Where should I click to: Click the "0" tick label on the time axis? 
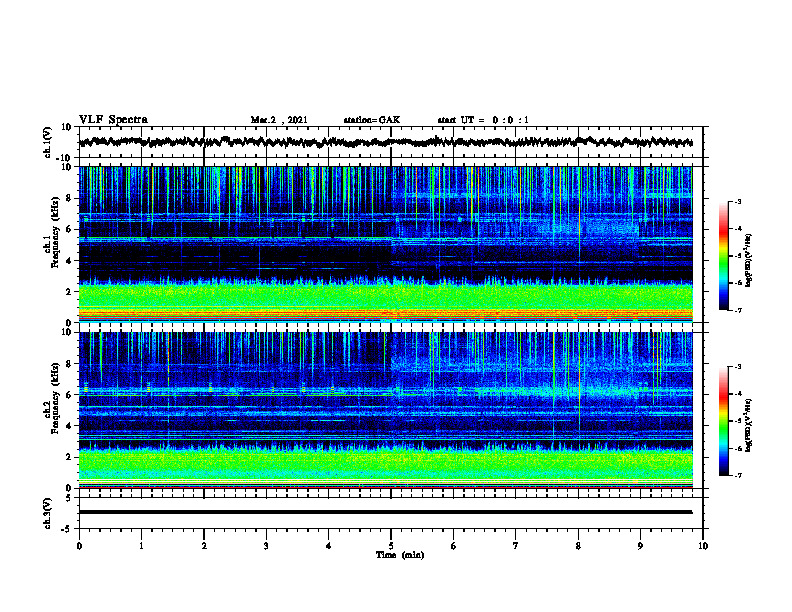point(79,546)
